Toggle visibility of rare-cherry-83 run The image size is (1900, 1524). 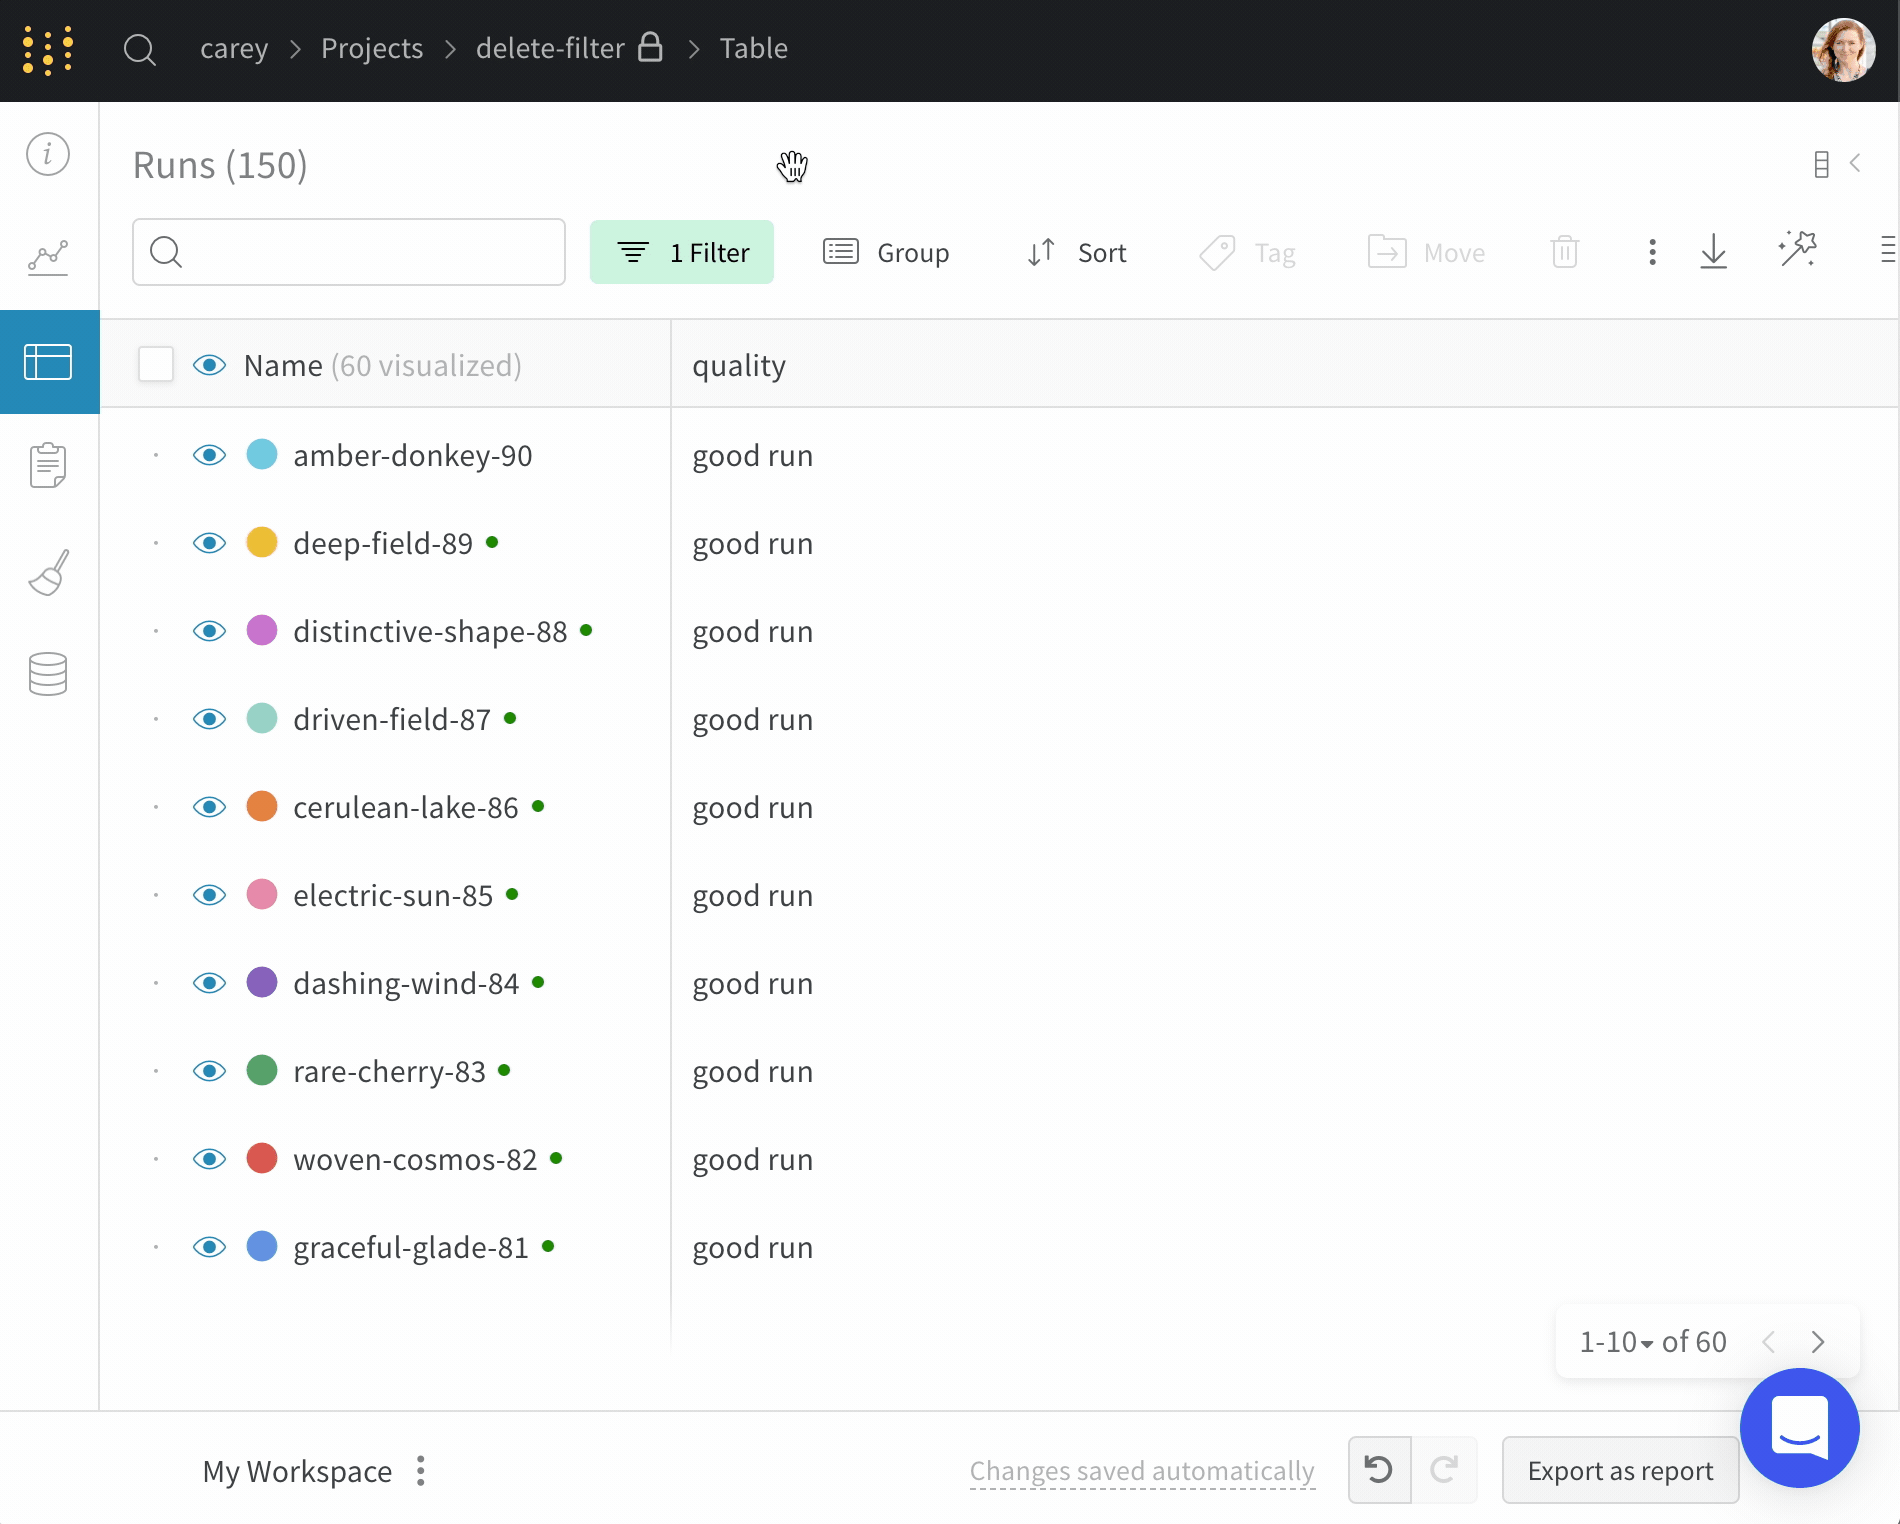209,1071
